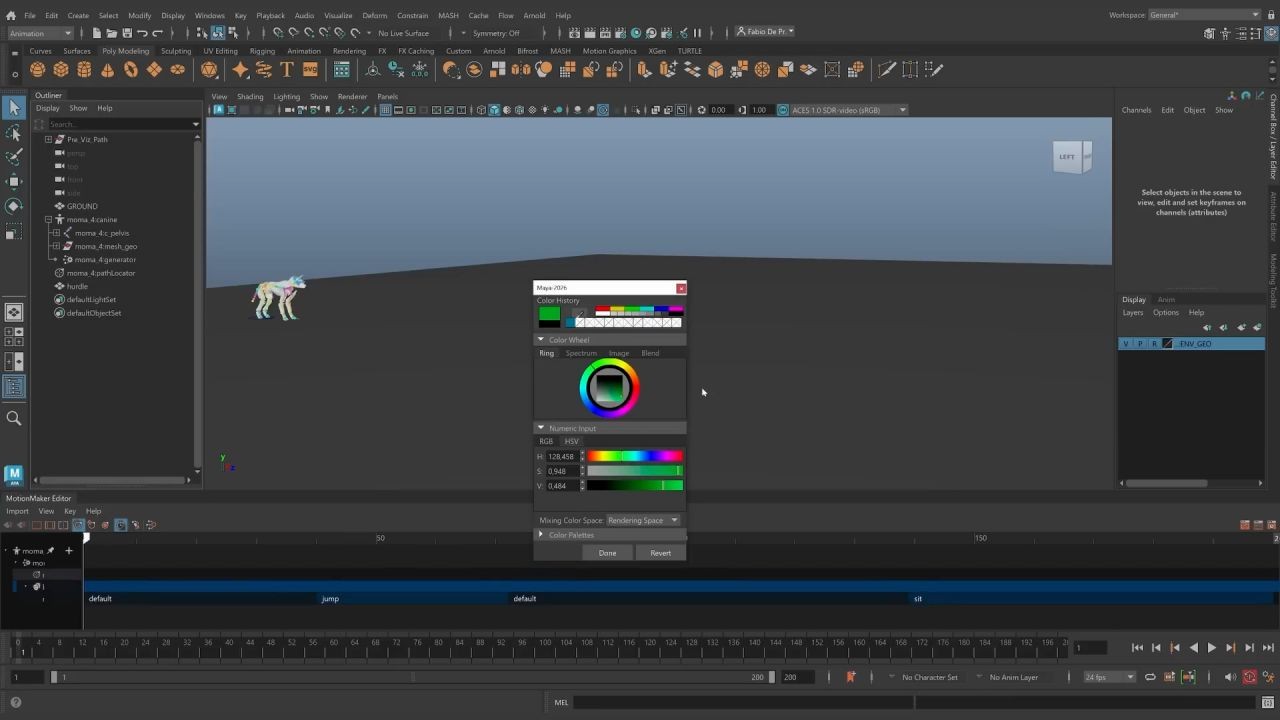Click the search magnifier in the toolbox
Screen dimensions: 1280x720
pos(14,419)
